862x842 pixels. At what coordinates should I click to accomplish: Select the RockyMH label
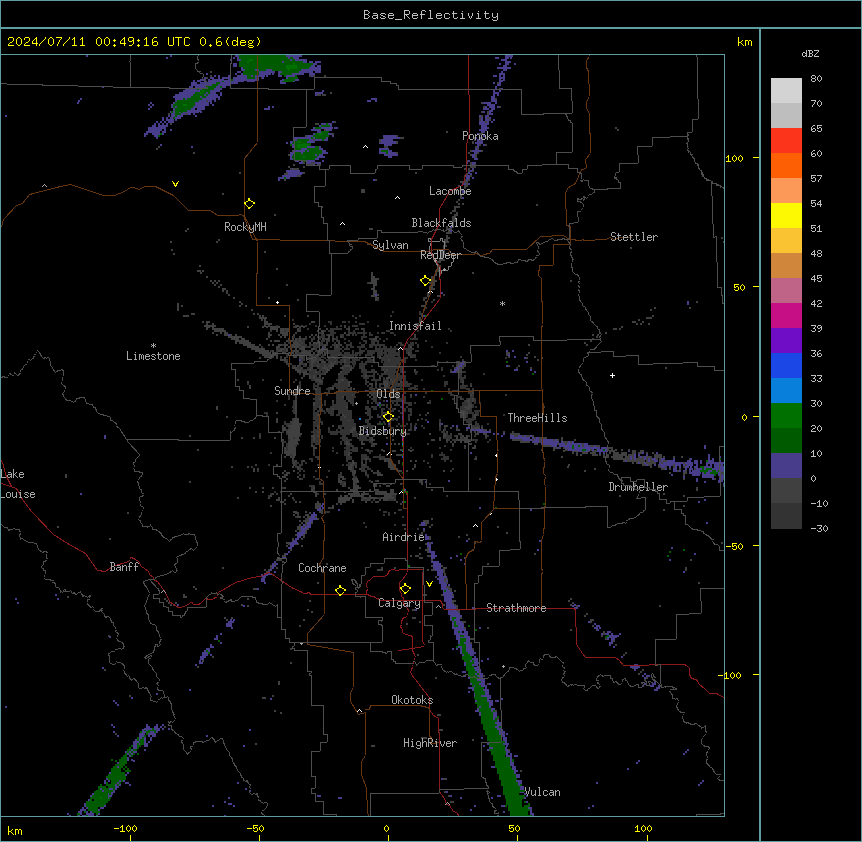245,227
